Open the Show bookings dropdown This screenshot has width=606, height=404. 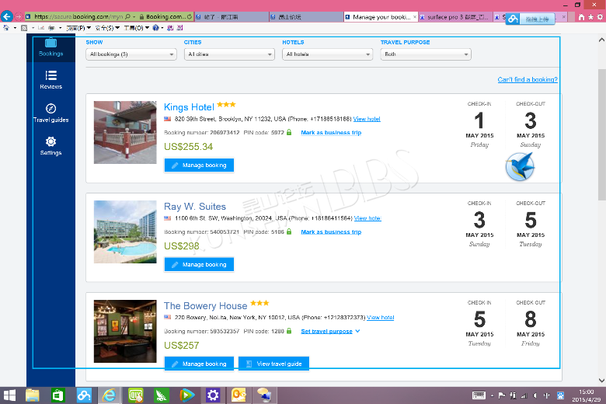click(131, 54)
